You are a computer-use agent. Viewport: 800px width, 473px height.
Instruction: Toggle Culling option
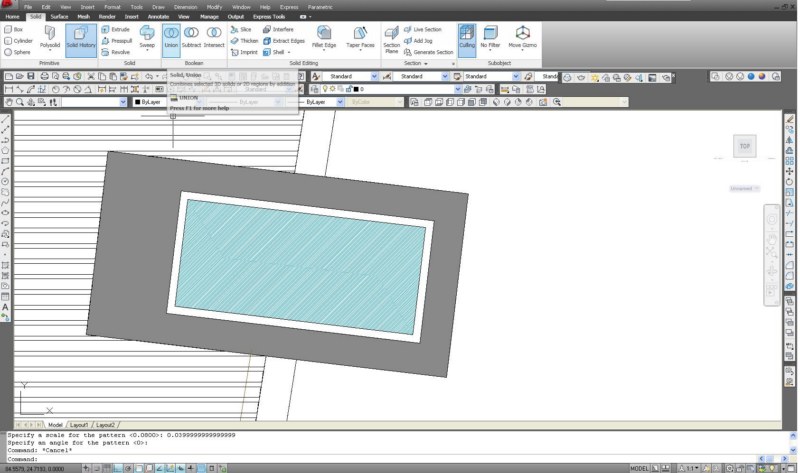pyautogui.click(x=467, y=40)
